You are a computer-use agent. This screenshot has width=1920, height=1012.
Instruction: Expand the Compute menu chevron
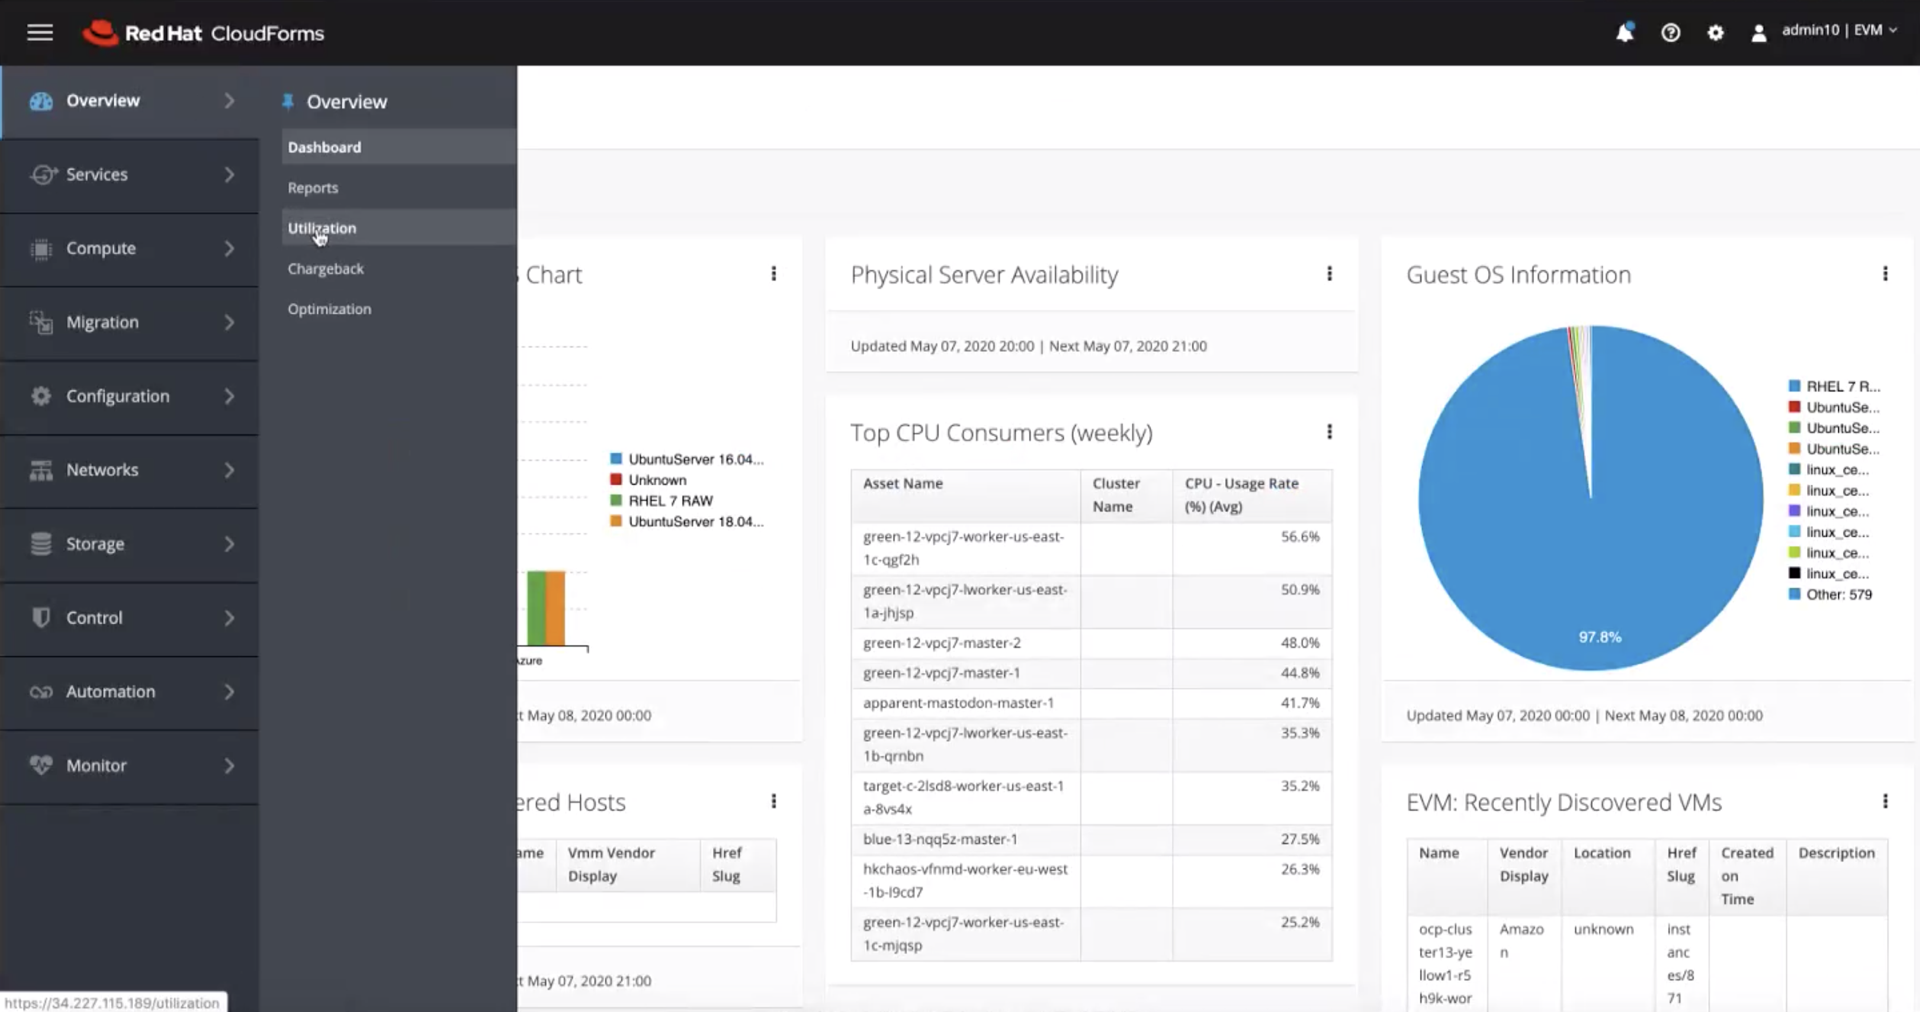pos(229,248)
